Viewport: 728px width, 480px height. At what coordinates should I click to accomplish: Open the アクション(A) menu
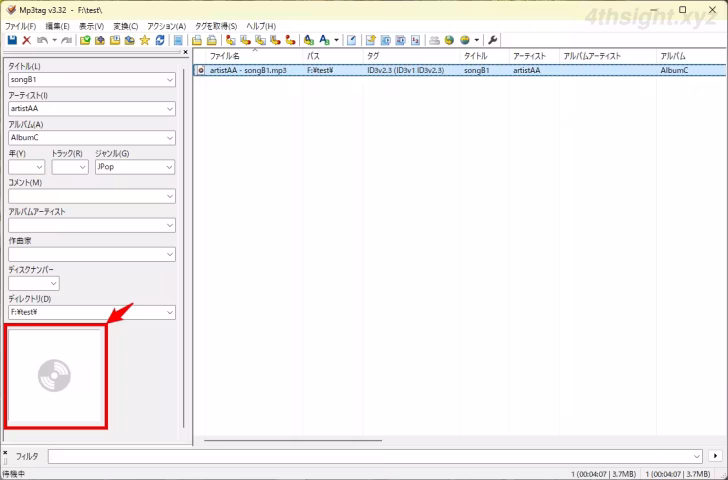tap(166, 25)
